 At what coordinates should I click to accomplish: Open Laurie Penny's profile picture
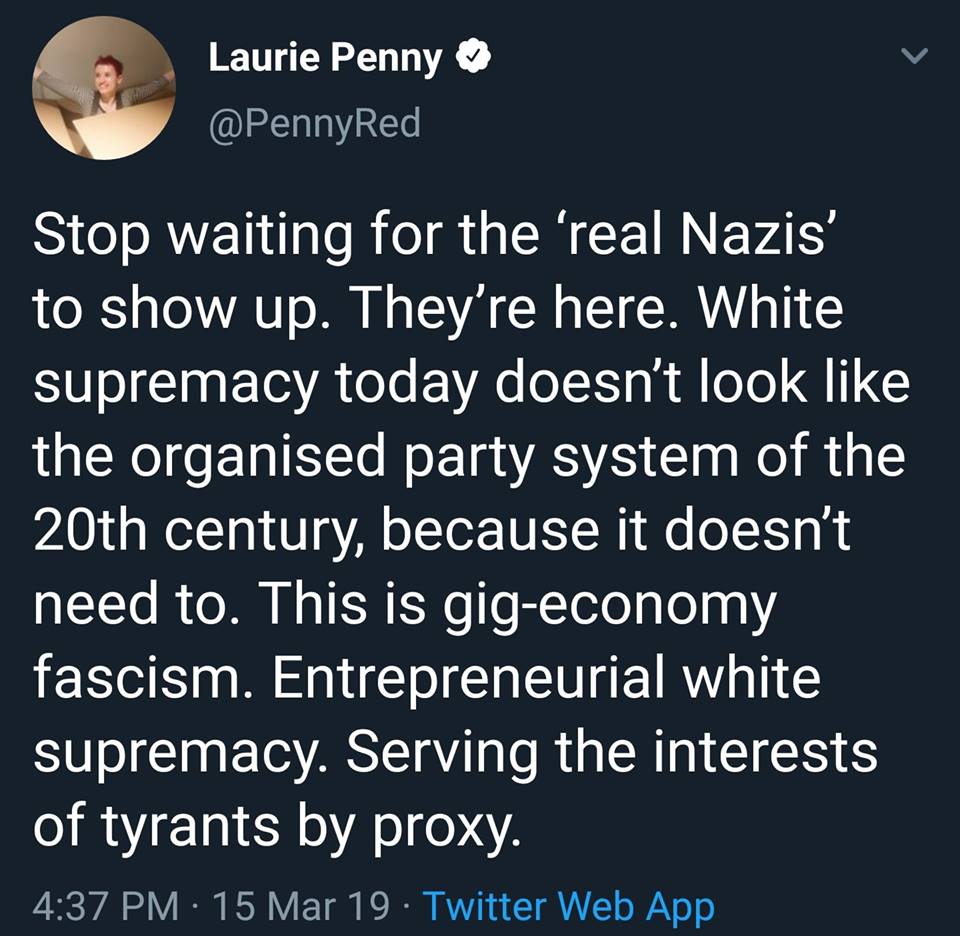pos(104,88)
